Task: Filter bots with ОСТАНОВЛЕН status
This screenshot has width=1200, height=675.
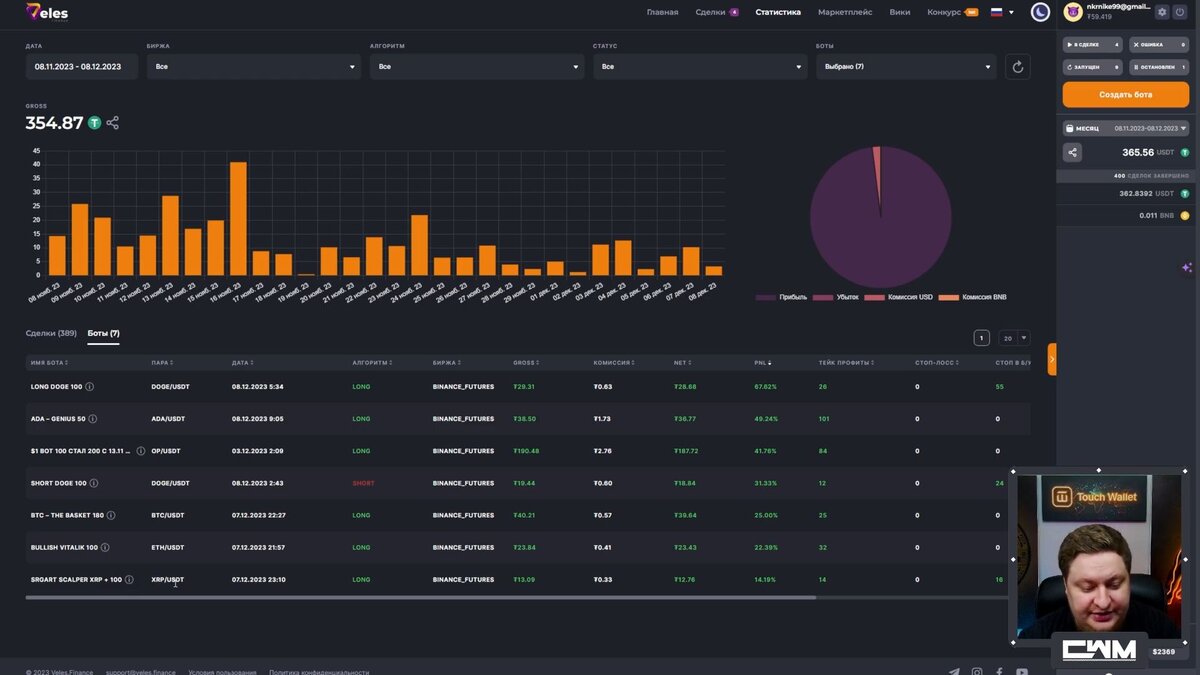Action: [1159, 67]
